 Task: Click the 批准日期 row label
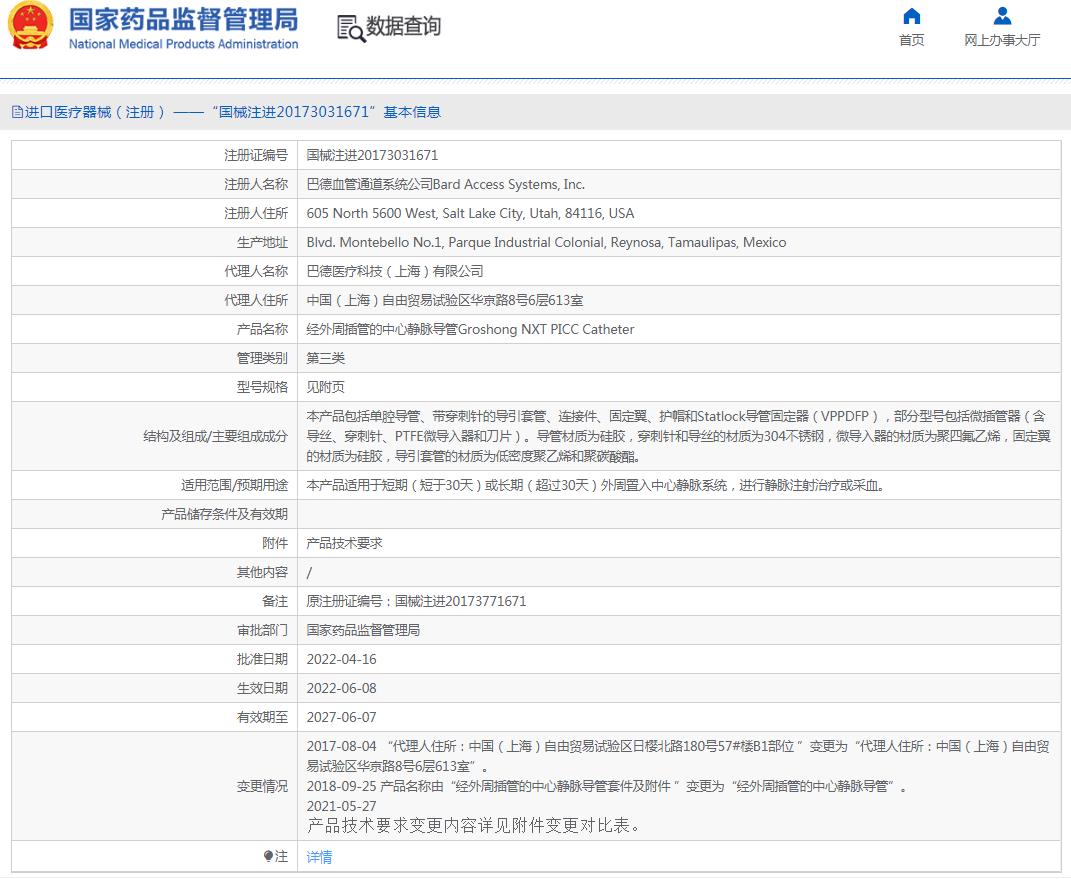tap(262, 659)
